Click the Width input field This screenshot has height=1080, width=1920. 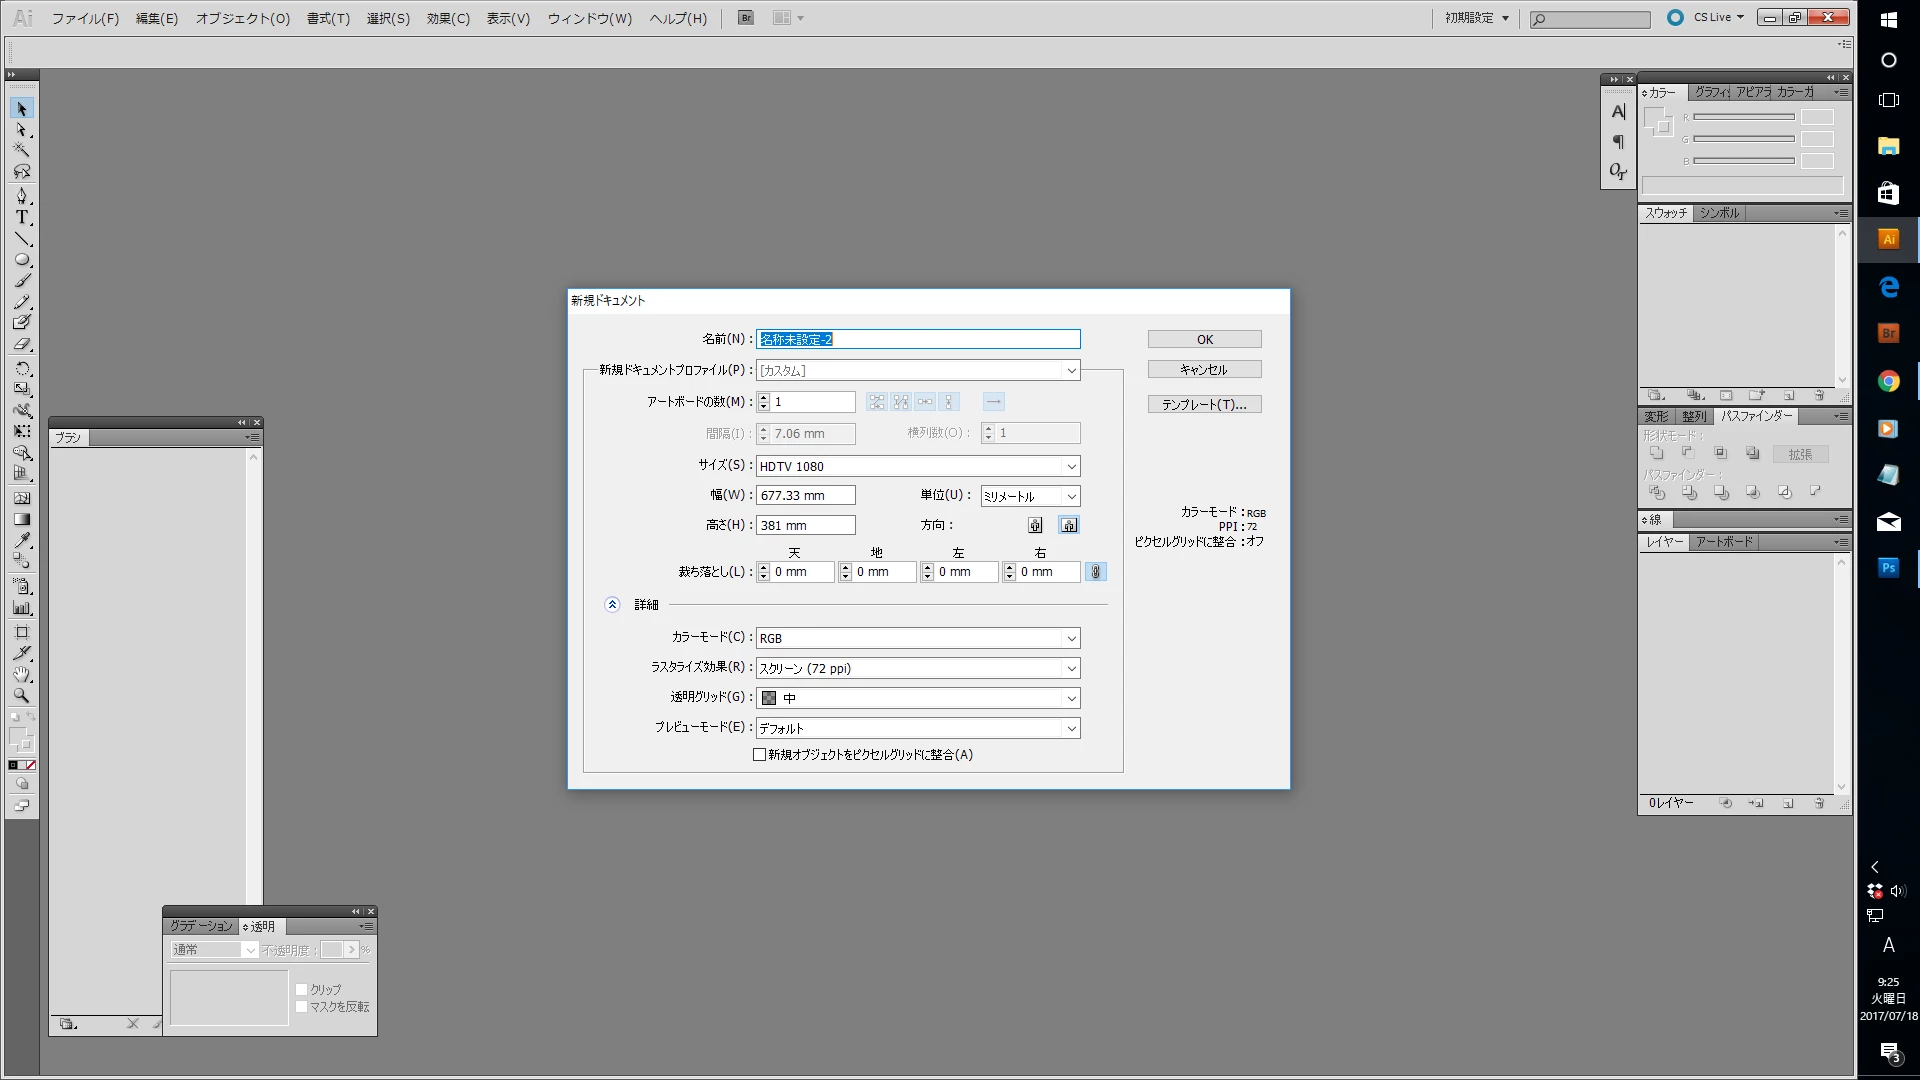tap(805, 495)
